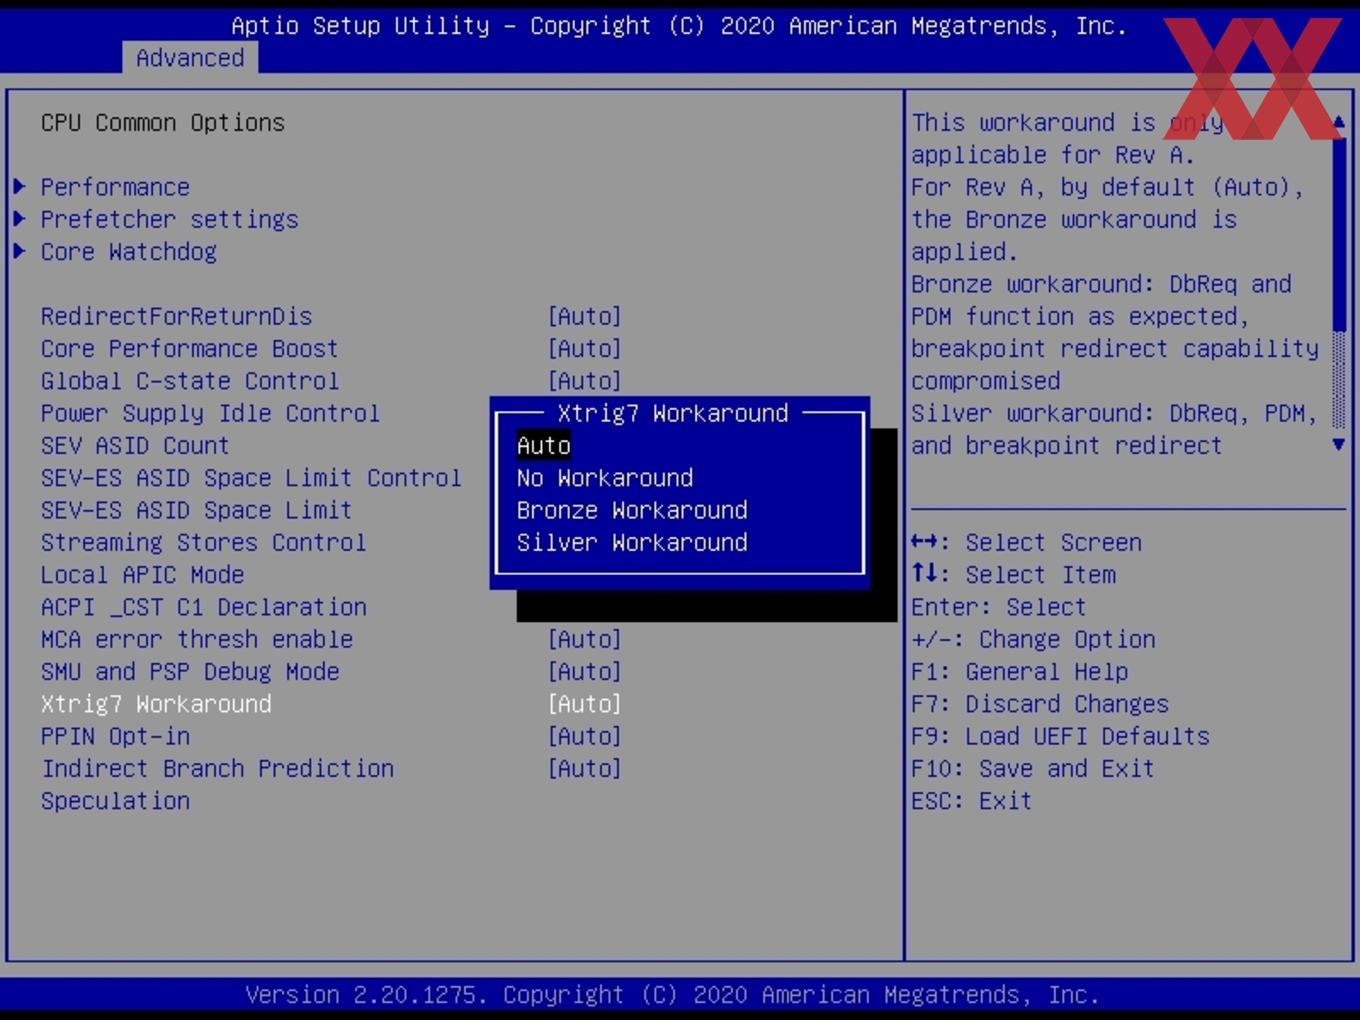This screenshot has width=1360, height=1020.
Task: Select Auto in Xtrig7 Workaround popup
Action: 544,445
